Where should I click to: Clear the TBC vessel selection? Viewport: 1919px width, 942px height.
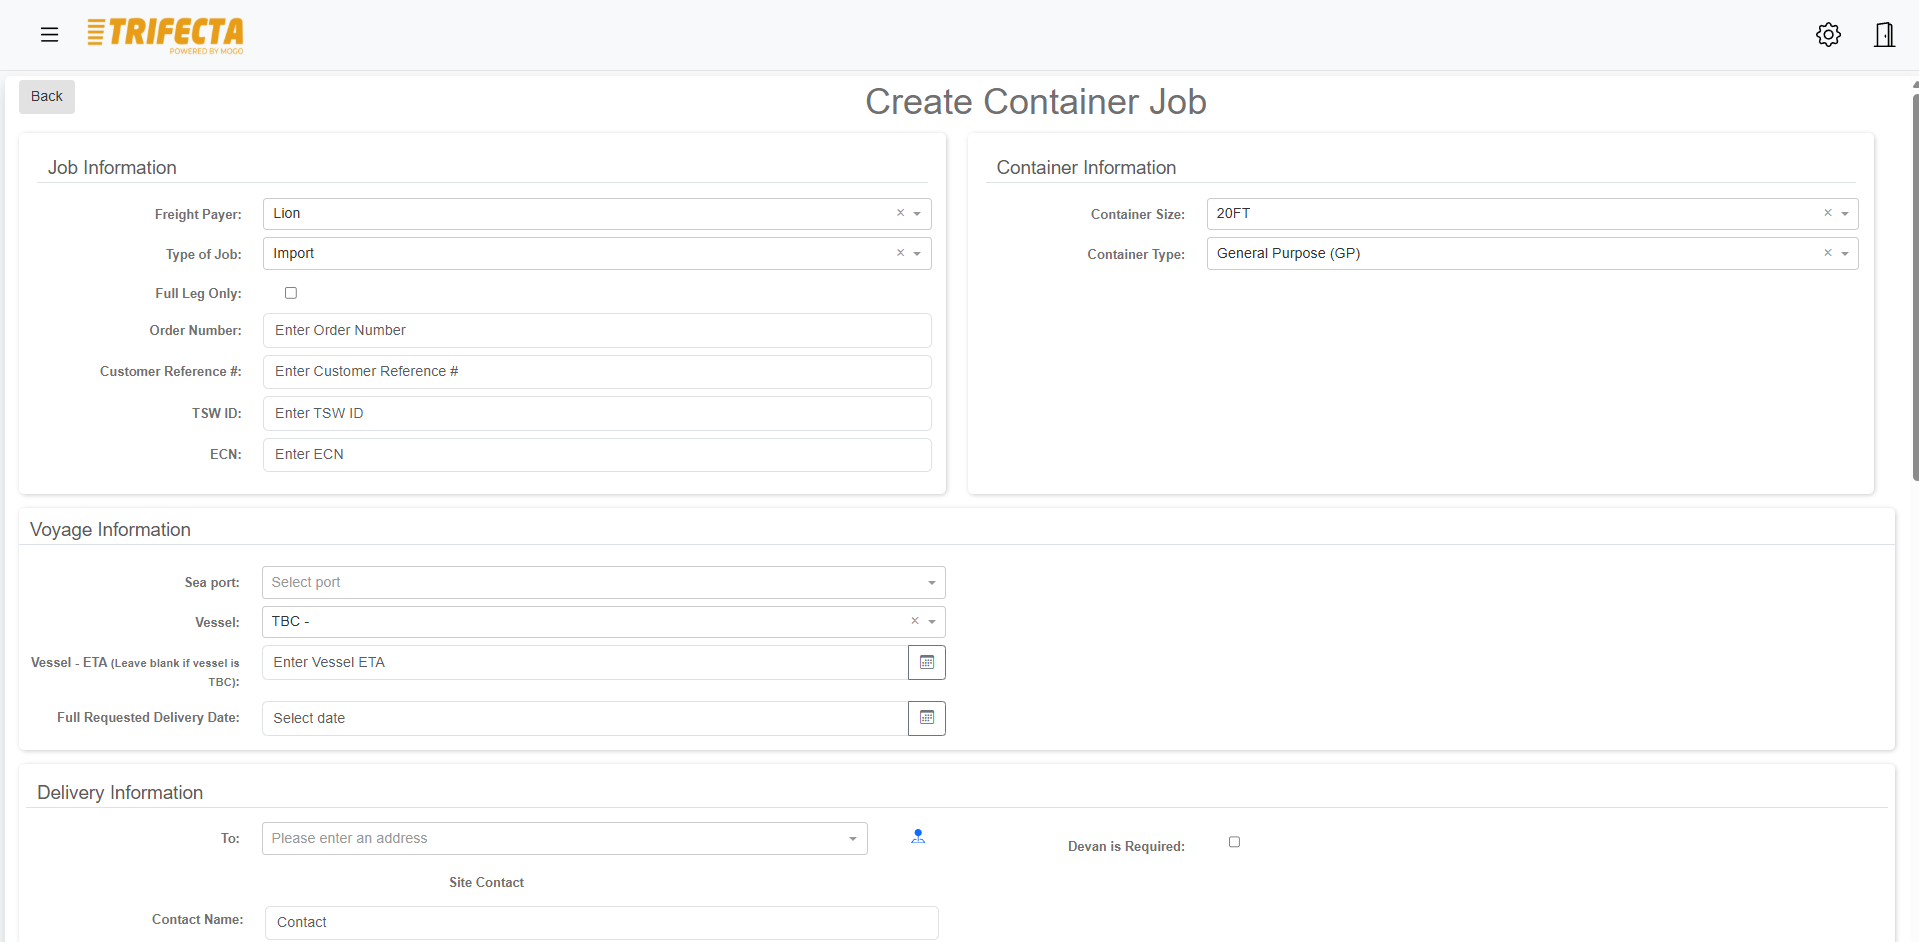click(x=915, y=621)
